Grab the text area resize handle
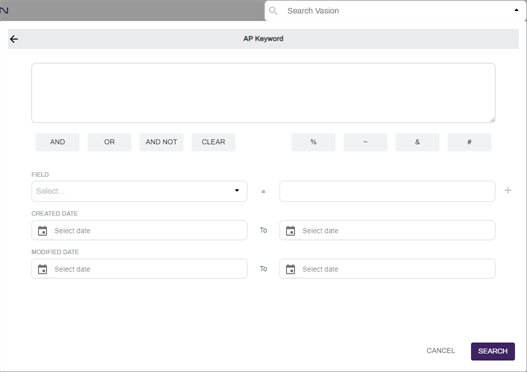 tap(492, 120)
